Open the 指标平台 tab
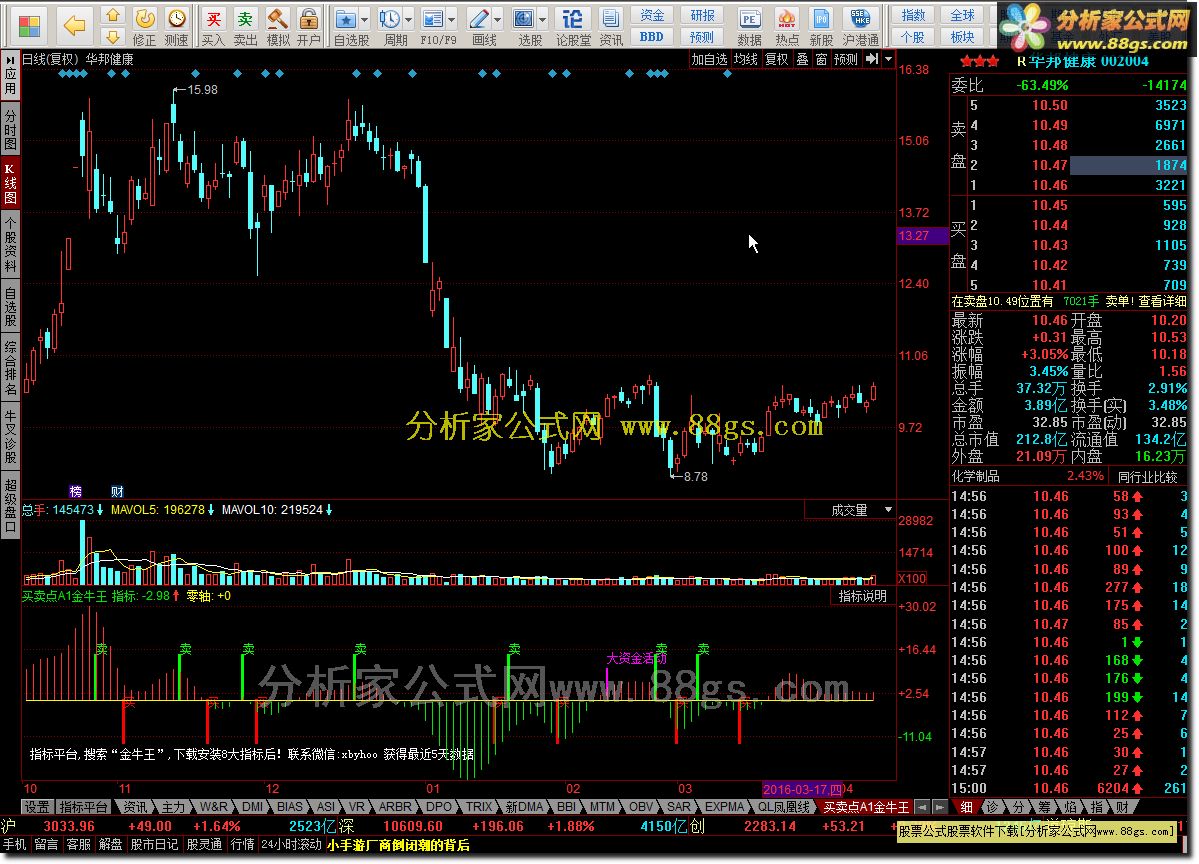Viewport: 1199px width, 864px height. 83,807
